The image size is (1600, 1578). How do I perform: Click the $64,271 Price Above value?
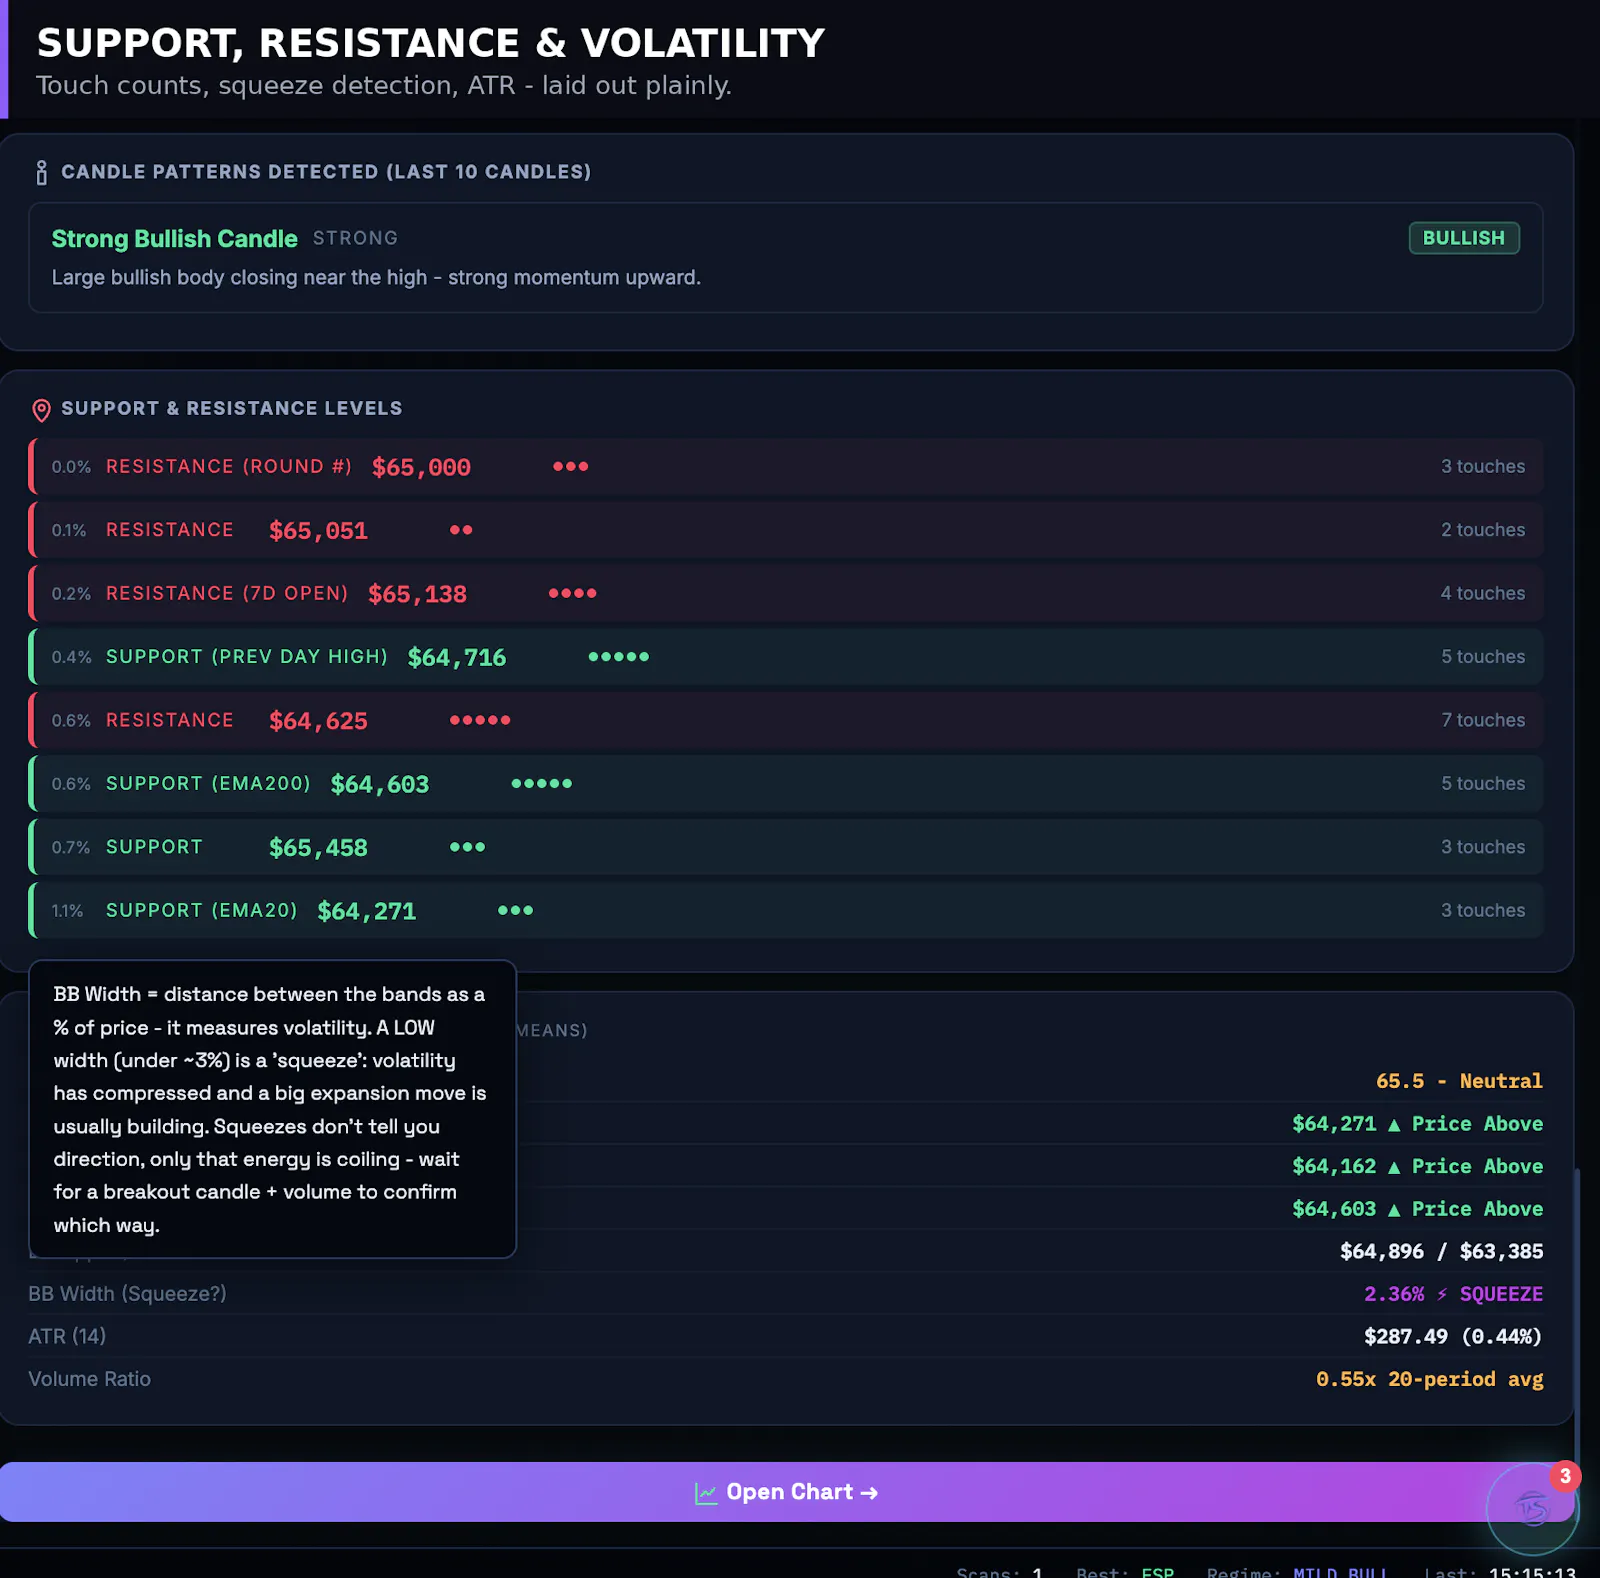[x=1417, y=1124]
